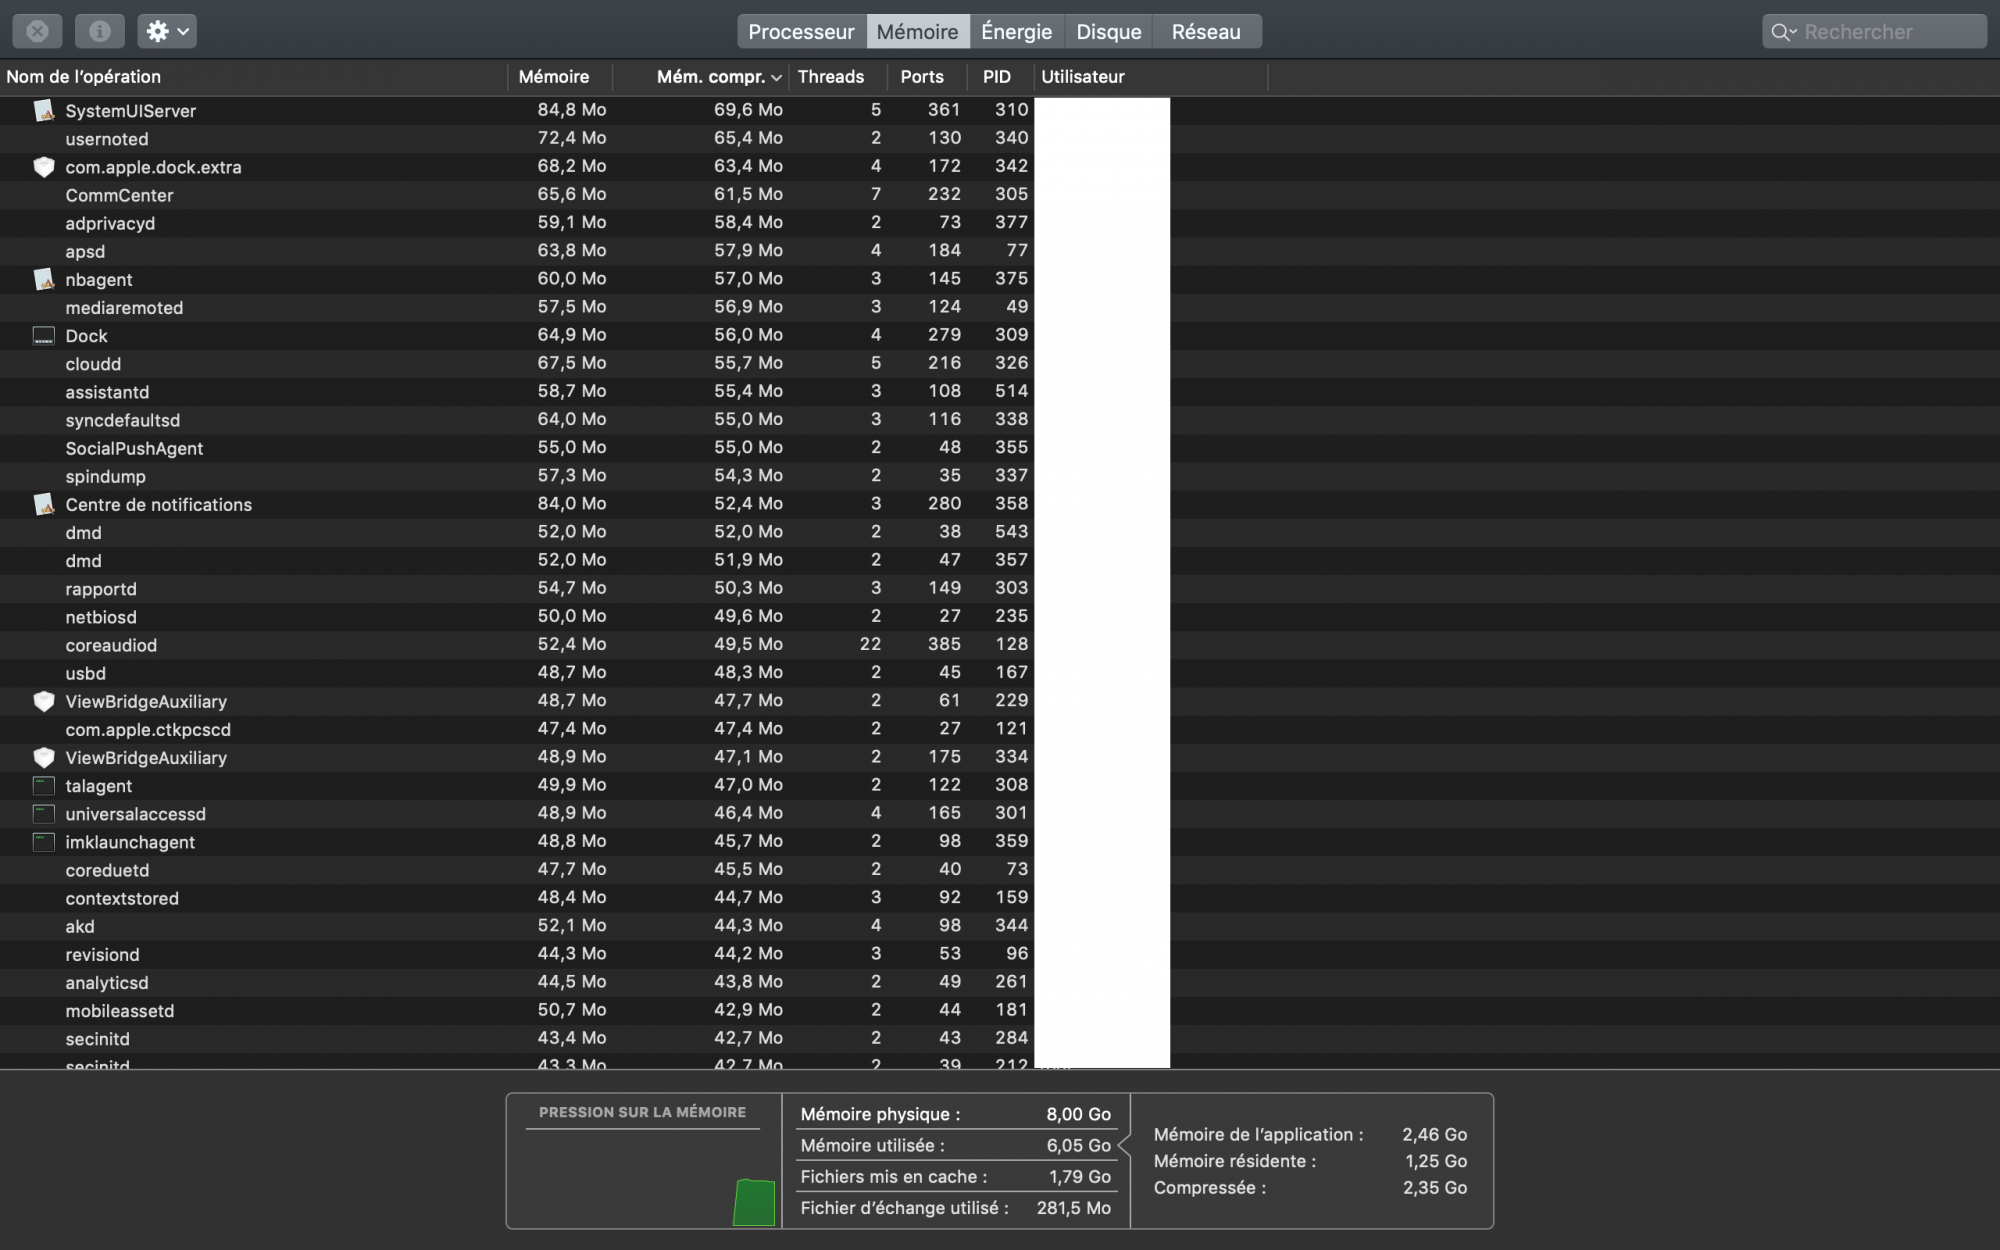Switch to the Mémoire tab
Viewport: 2000px width, 1250px height.
tap(918, 31)
